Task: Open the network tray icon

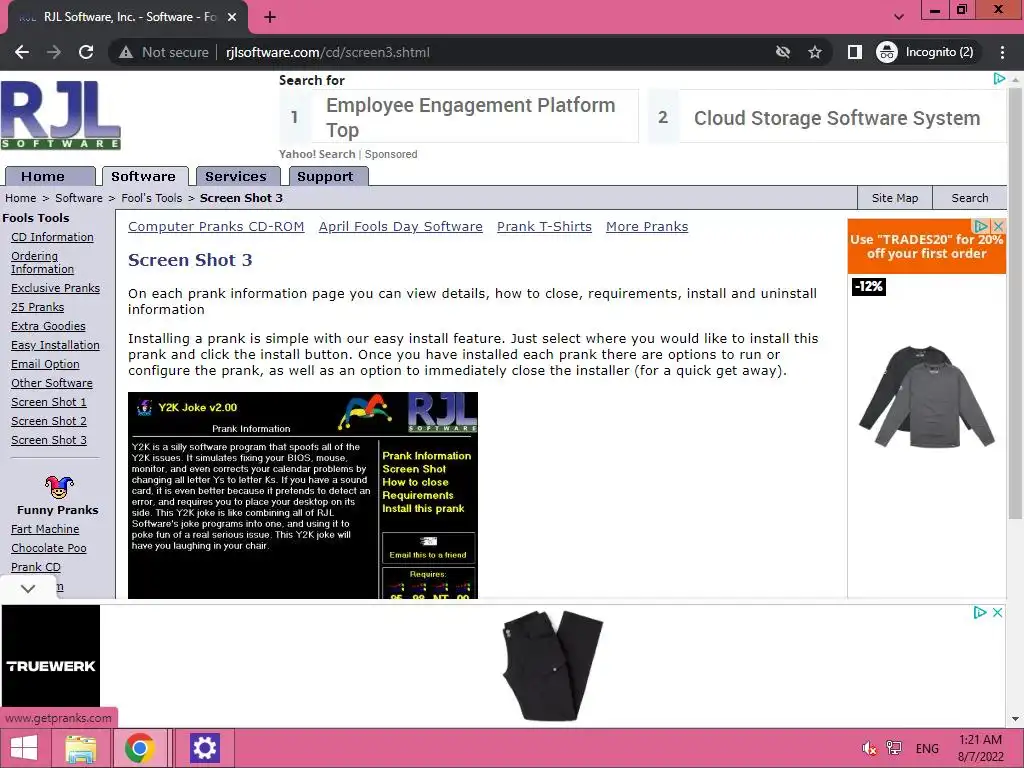Action: (894, 748)
